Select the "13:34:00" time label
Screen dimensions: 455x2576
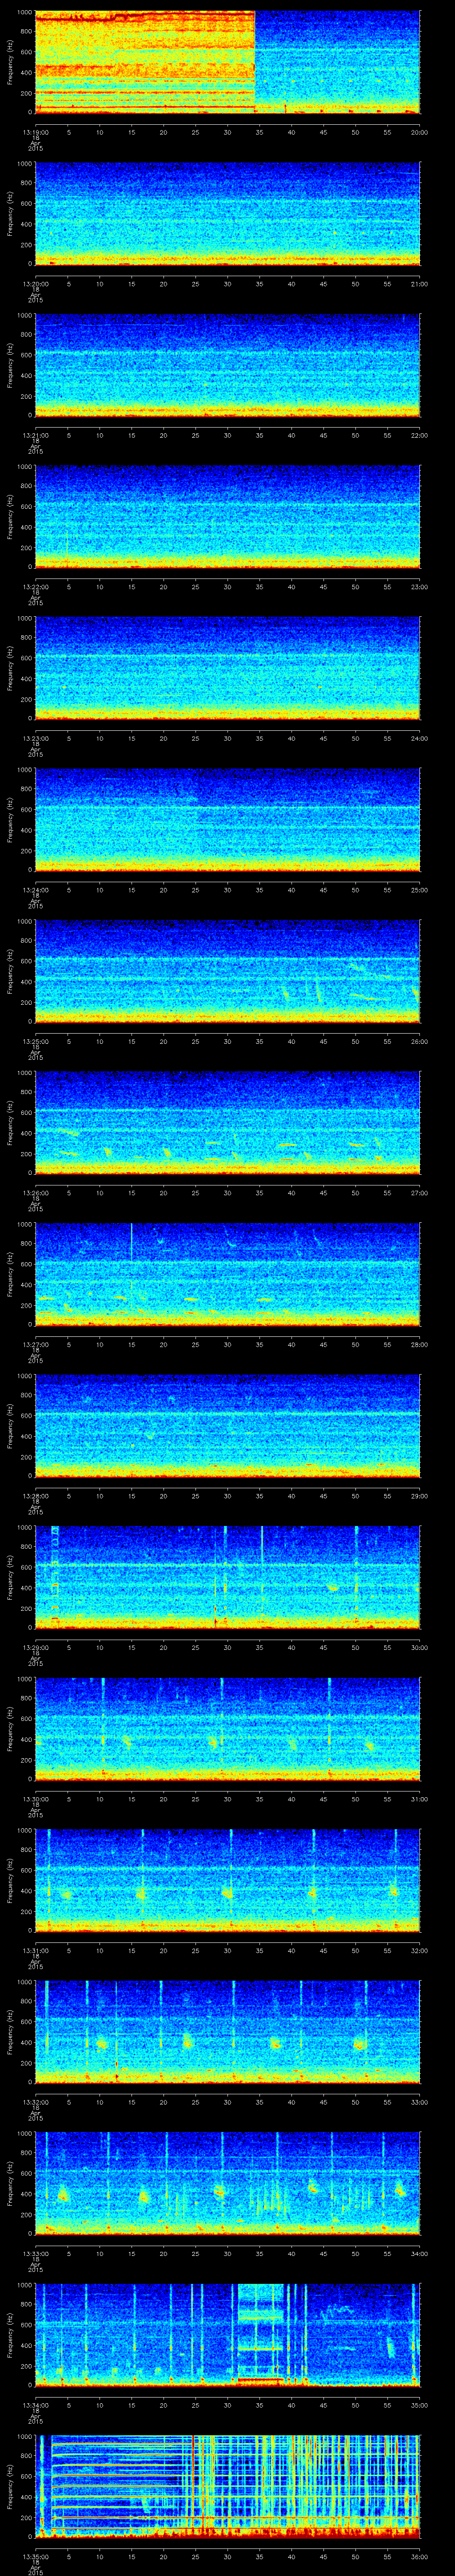point(35,2406)
